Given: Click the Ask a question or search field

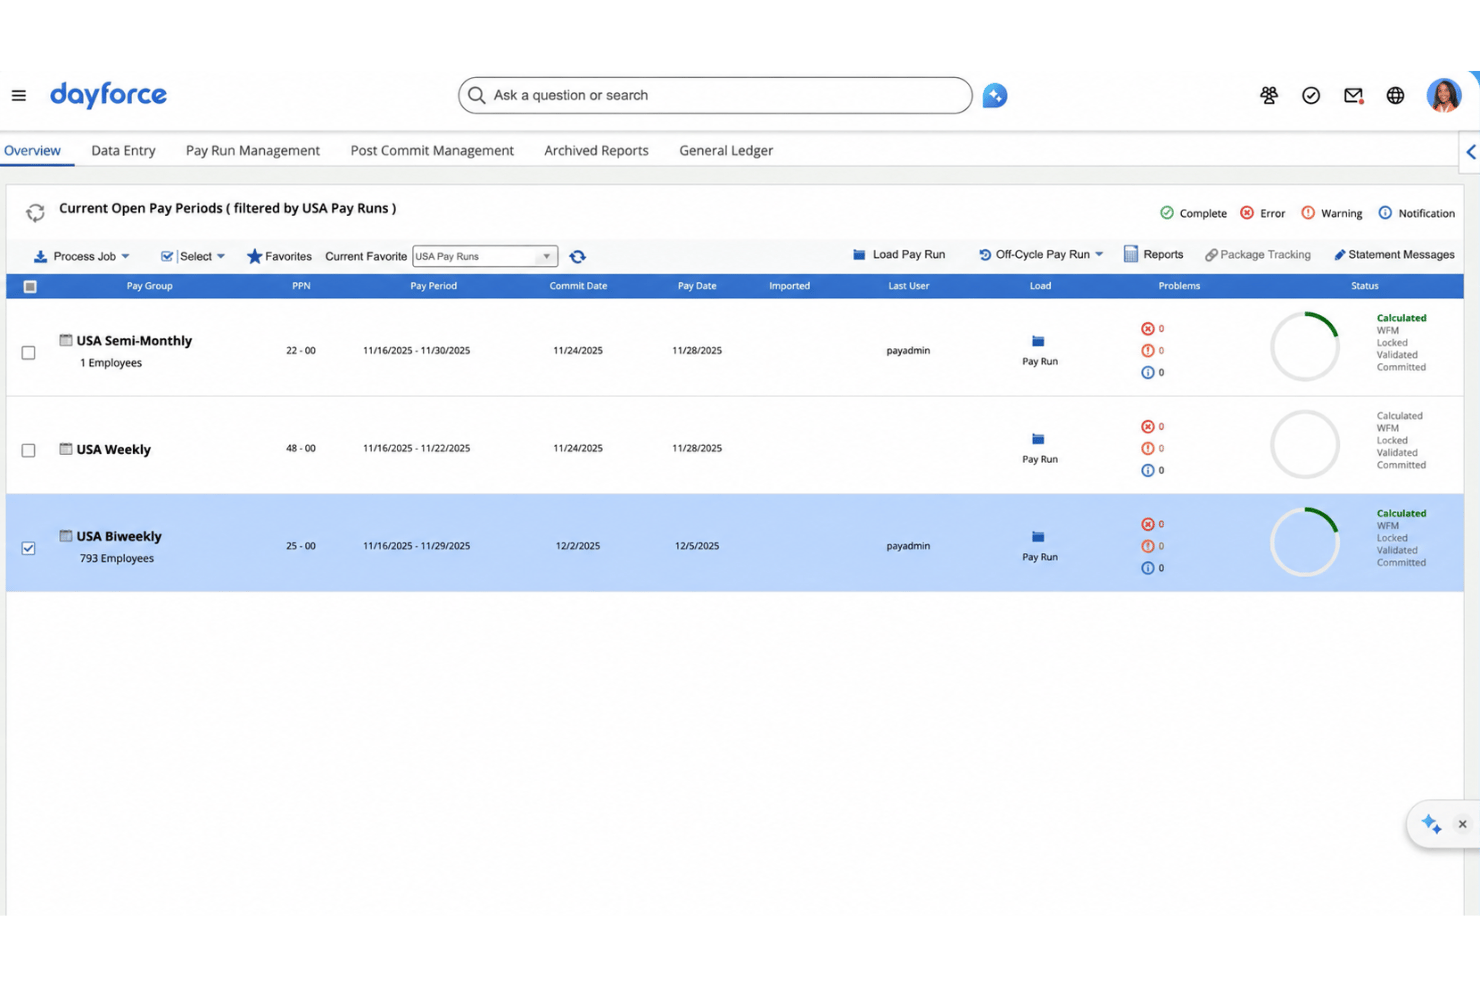Looking at the screenshot, I should [x=715, y=95].
